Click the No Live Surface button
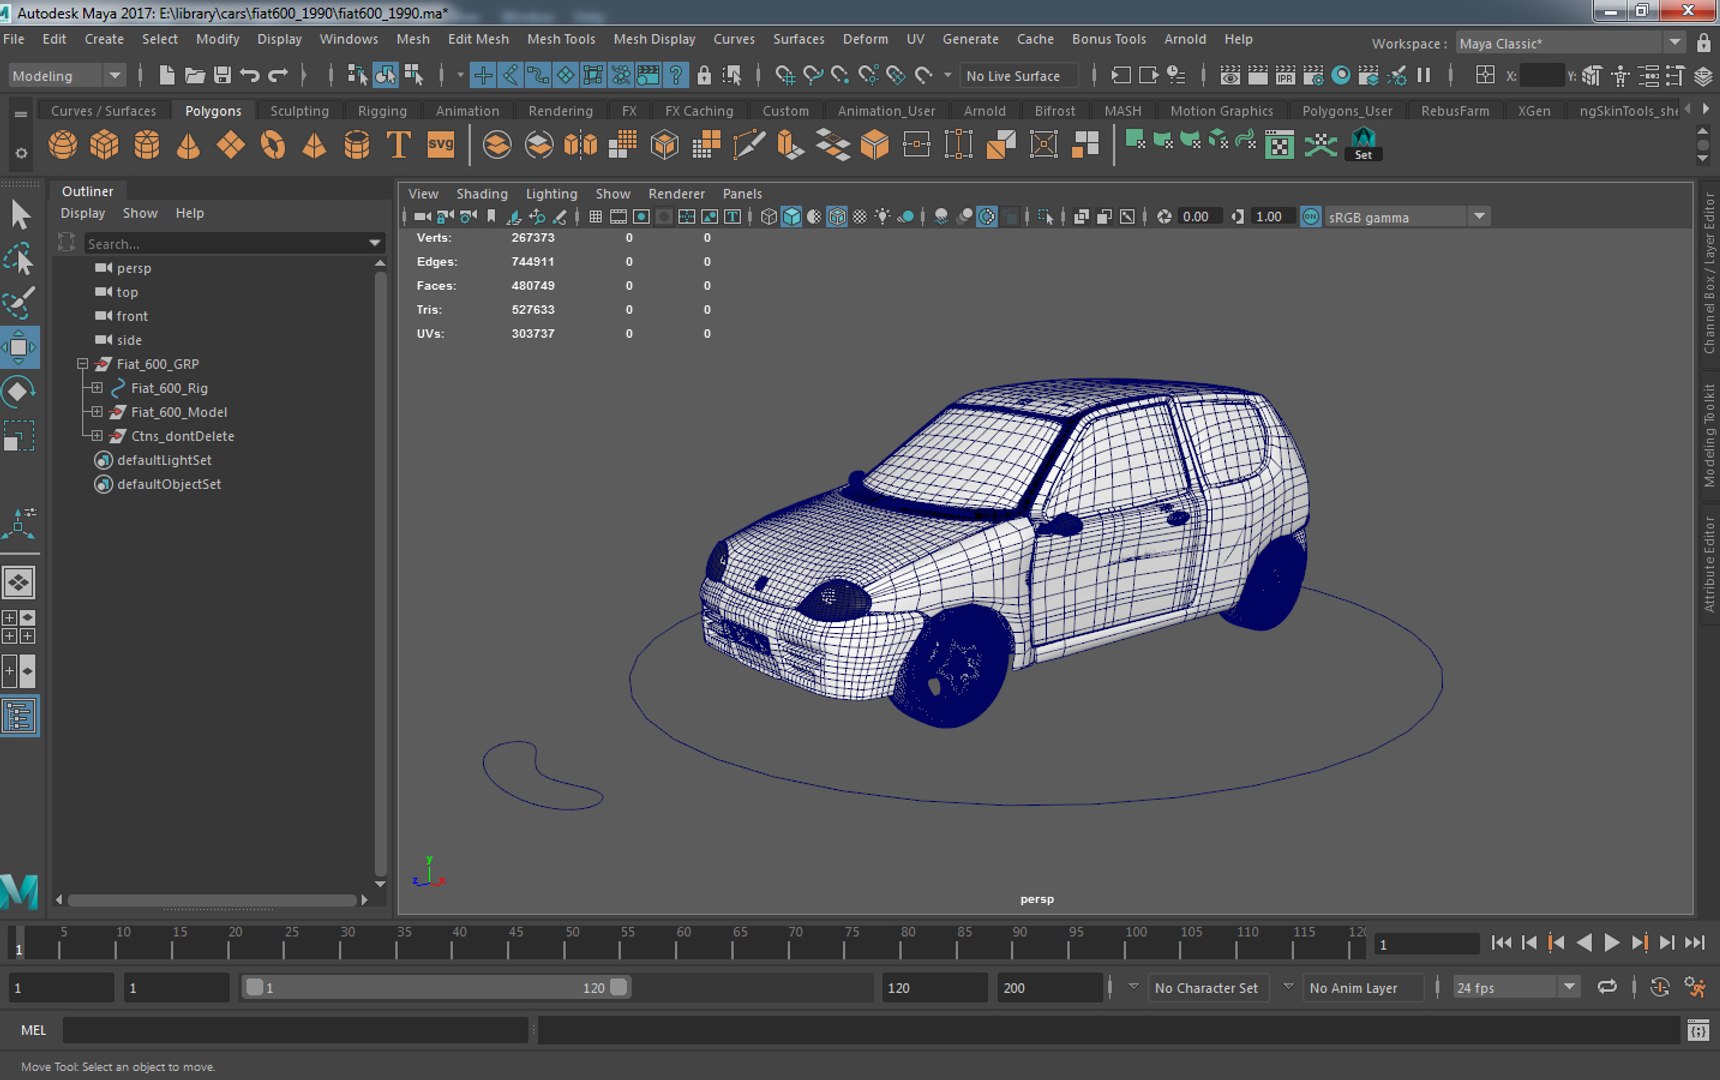The width and height of the screenshot is (1720, 1080). point(1020,76)
